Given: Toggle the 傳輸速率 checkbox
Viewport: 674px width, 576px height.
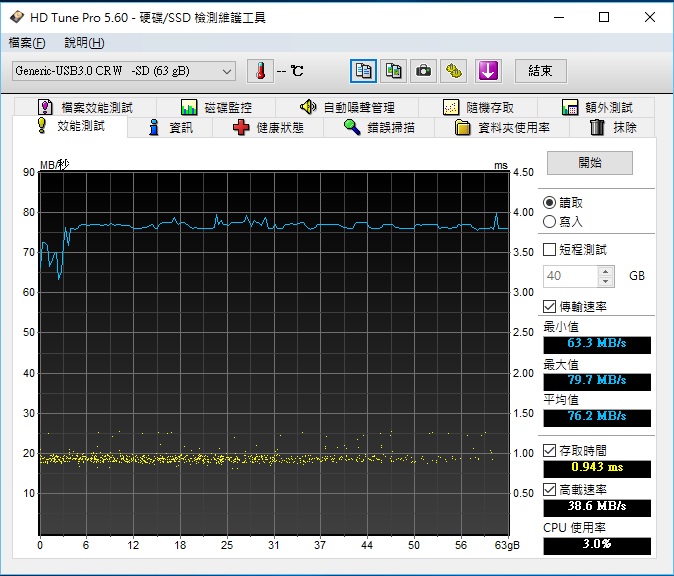Looking at the screenshot, I should point(549,306).
